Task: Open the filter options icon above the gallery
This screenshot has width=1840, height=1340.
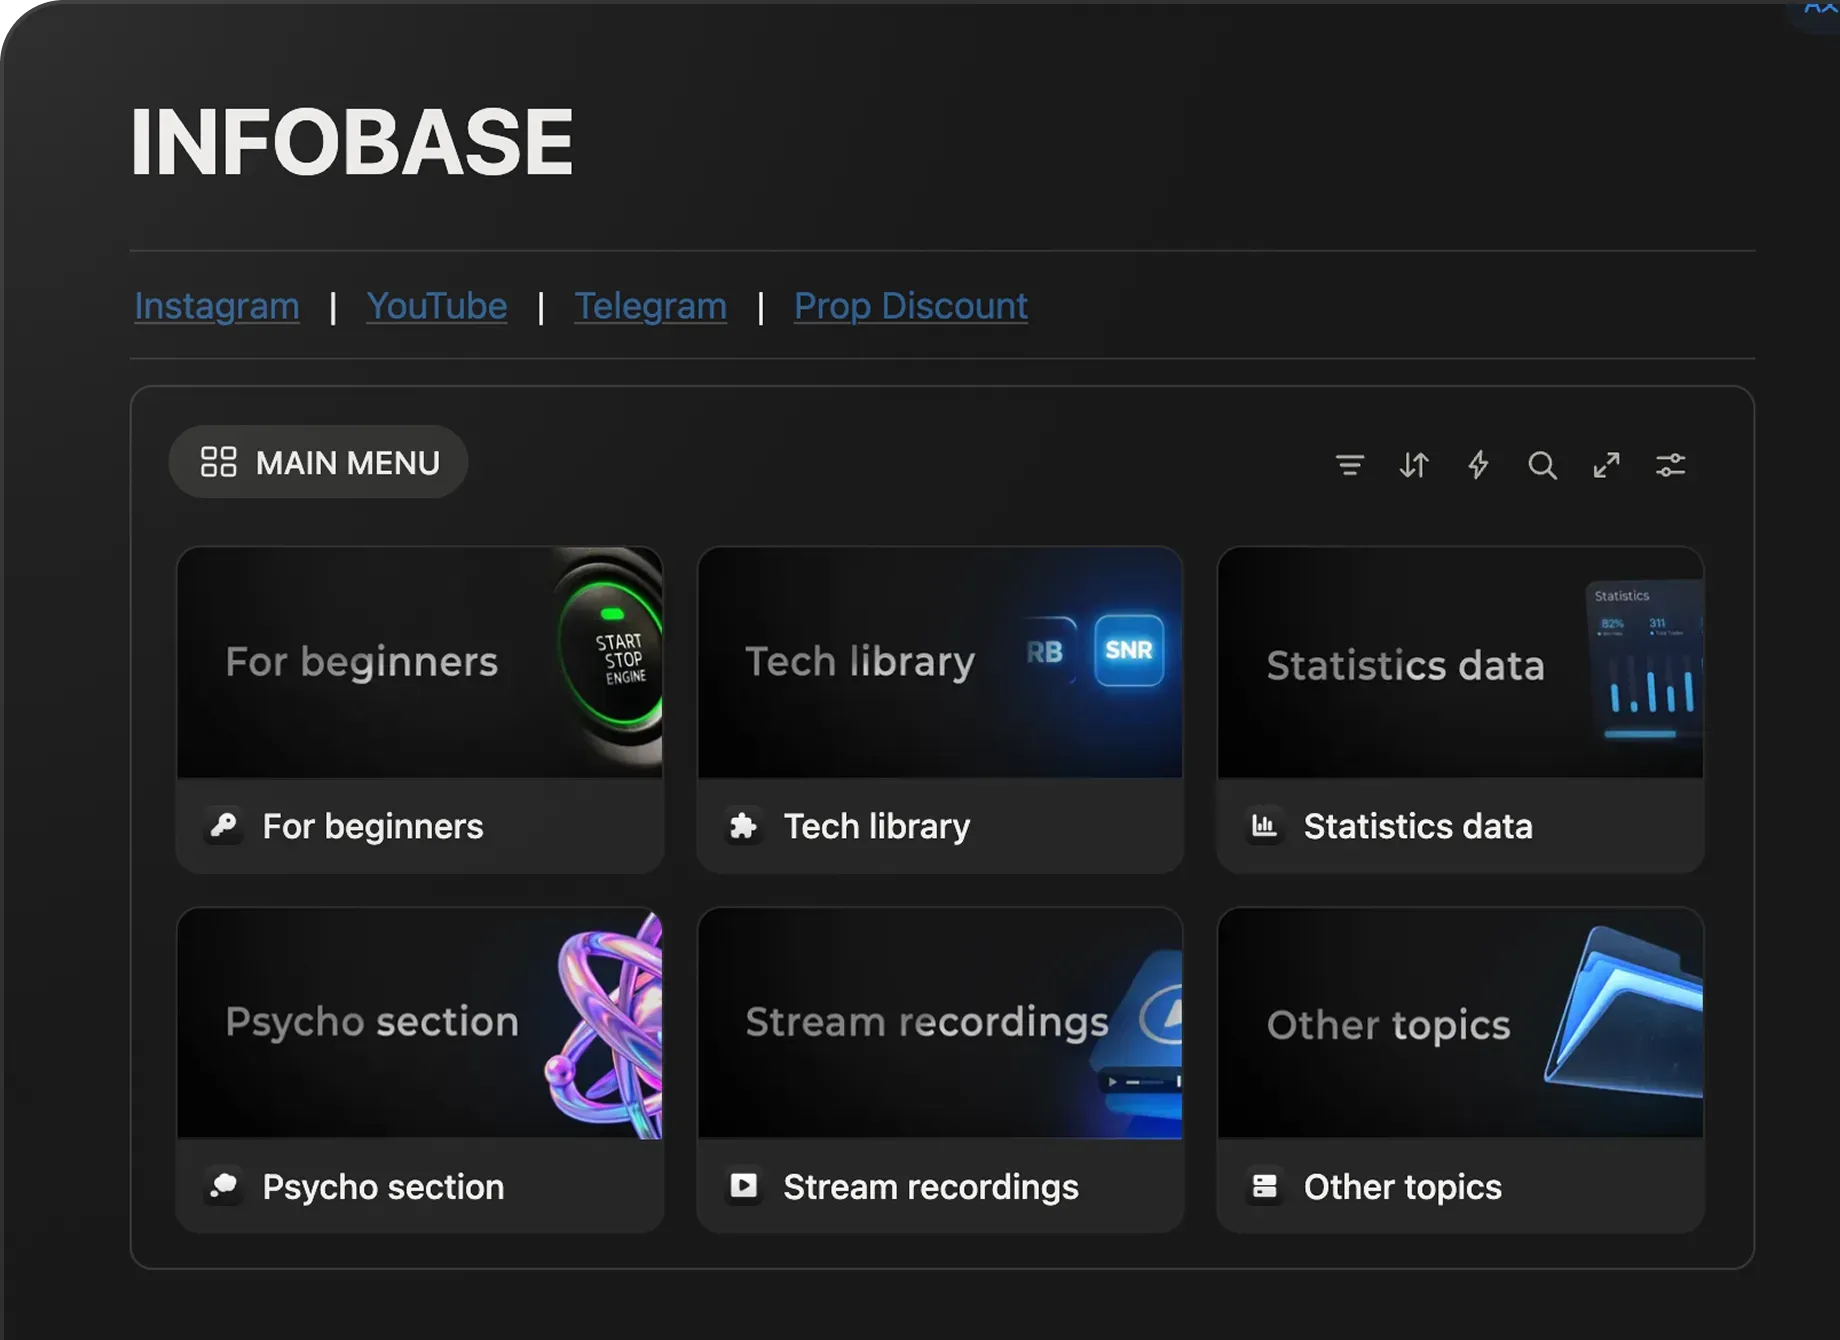Action: pos(1351,464)
